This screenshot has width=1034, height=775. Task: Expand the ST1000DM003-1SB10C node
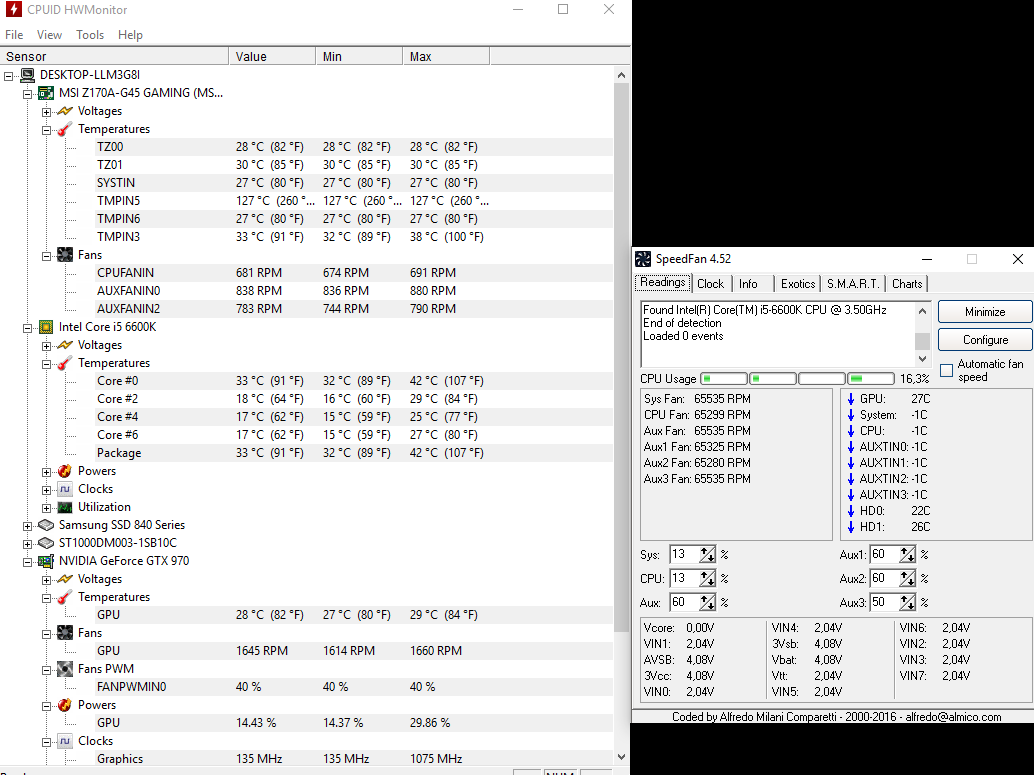[27, 543]
